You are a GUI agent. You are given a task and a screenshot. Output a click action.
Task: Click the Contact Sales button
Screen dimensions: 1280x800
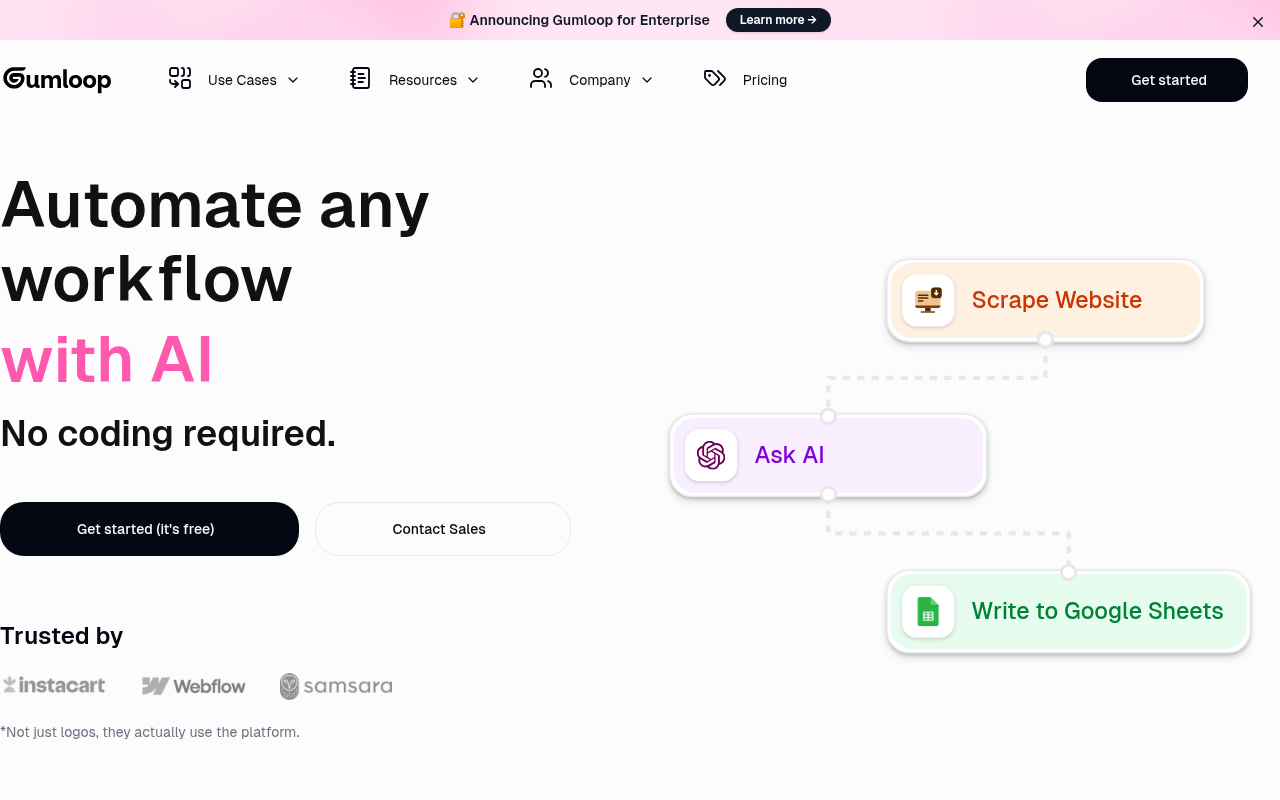coord(441,529)
